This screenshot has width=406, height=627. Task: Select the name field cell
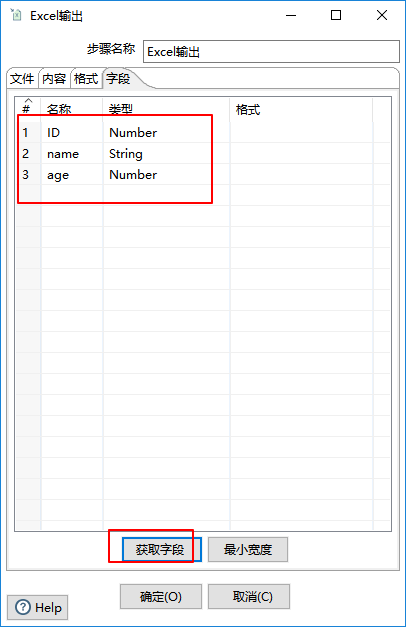pyautogui.click(x=72, y=154)
